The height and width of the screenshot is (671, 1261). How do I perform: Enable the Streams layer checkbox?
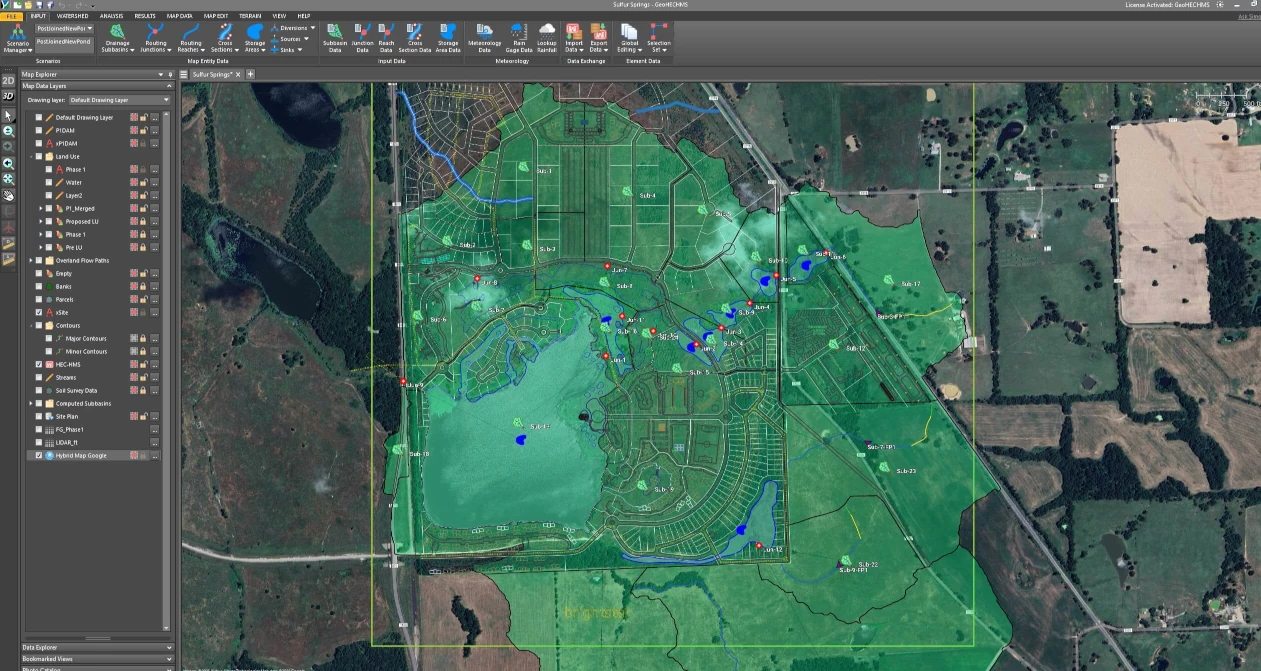point(39,378)
